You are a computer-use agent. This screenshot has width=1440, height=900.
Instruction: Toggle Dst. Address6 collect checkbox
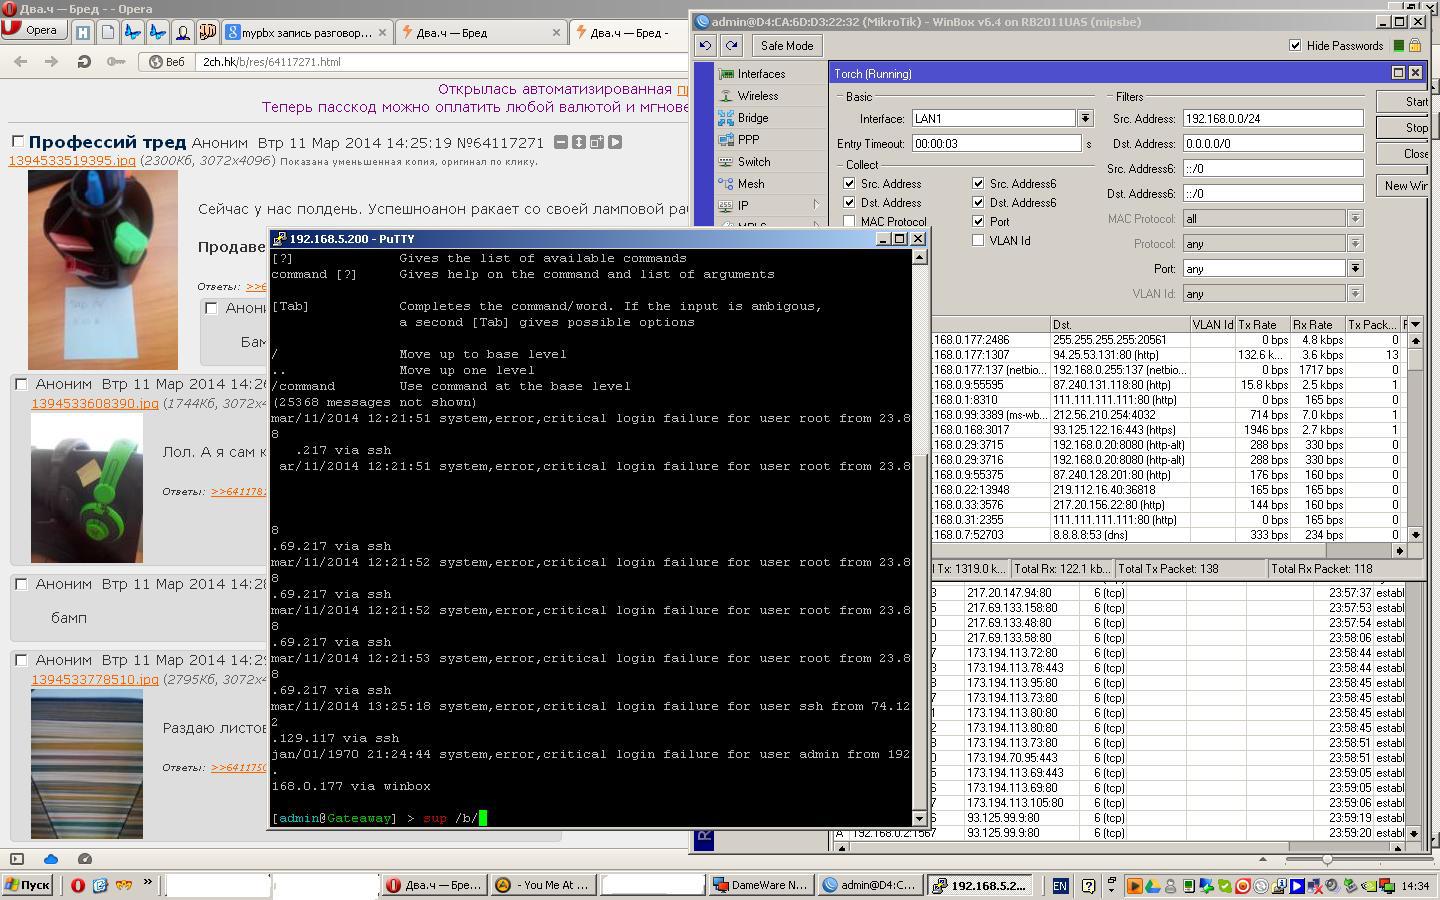pyautogui.click(x=978, y=203)
